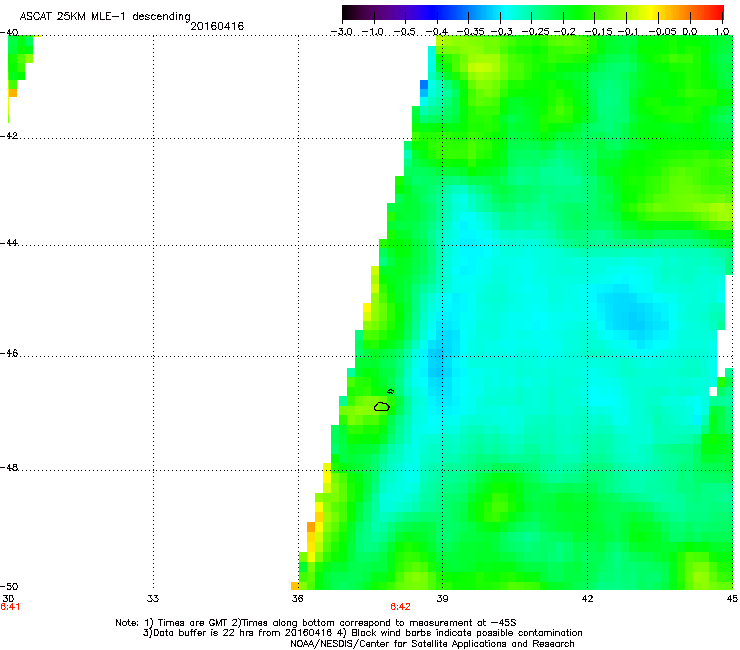Image resolution: width=740 pixels, height=650 pixels.
Task: Click the color bar label 1.0
Action: coord(722,32)
